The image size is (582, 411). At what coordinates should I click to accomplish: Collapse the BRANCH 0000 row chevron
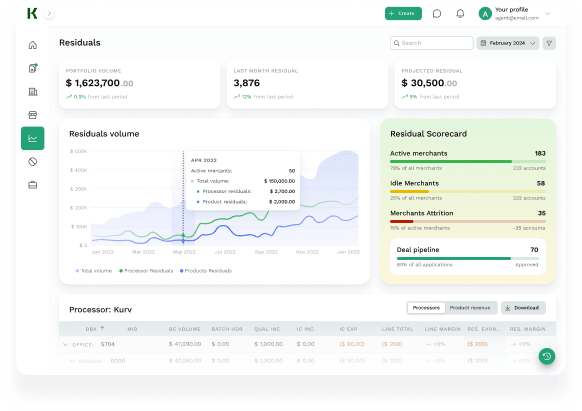pos(72,361)
